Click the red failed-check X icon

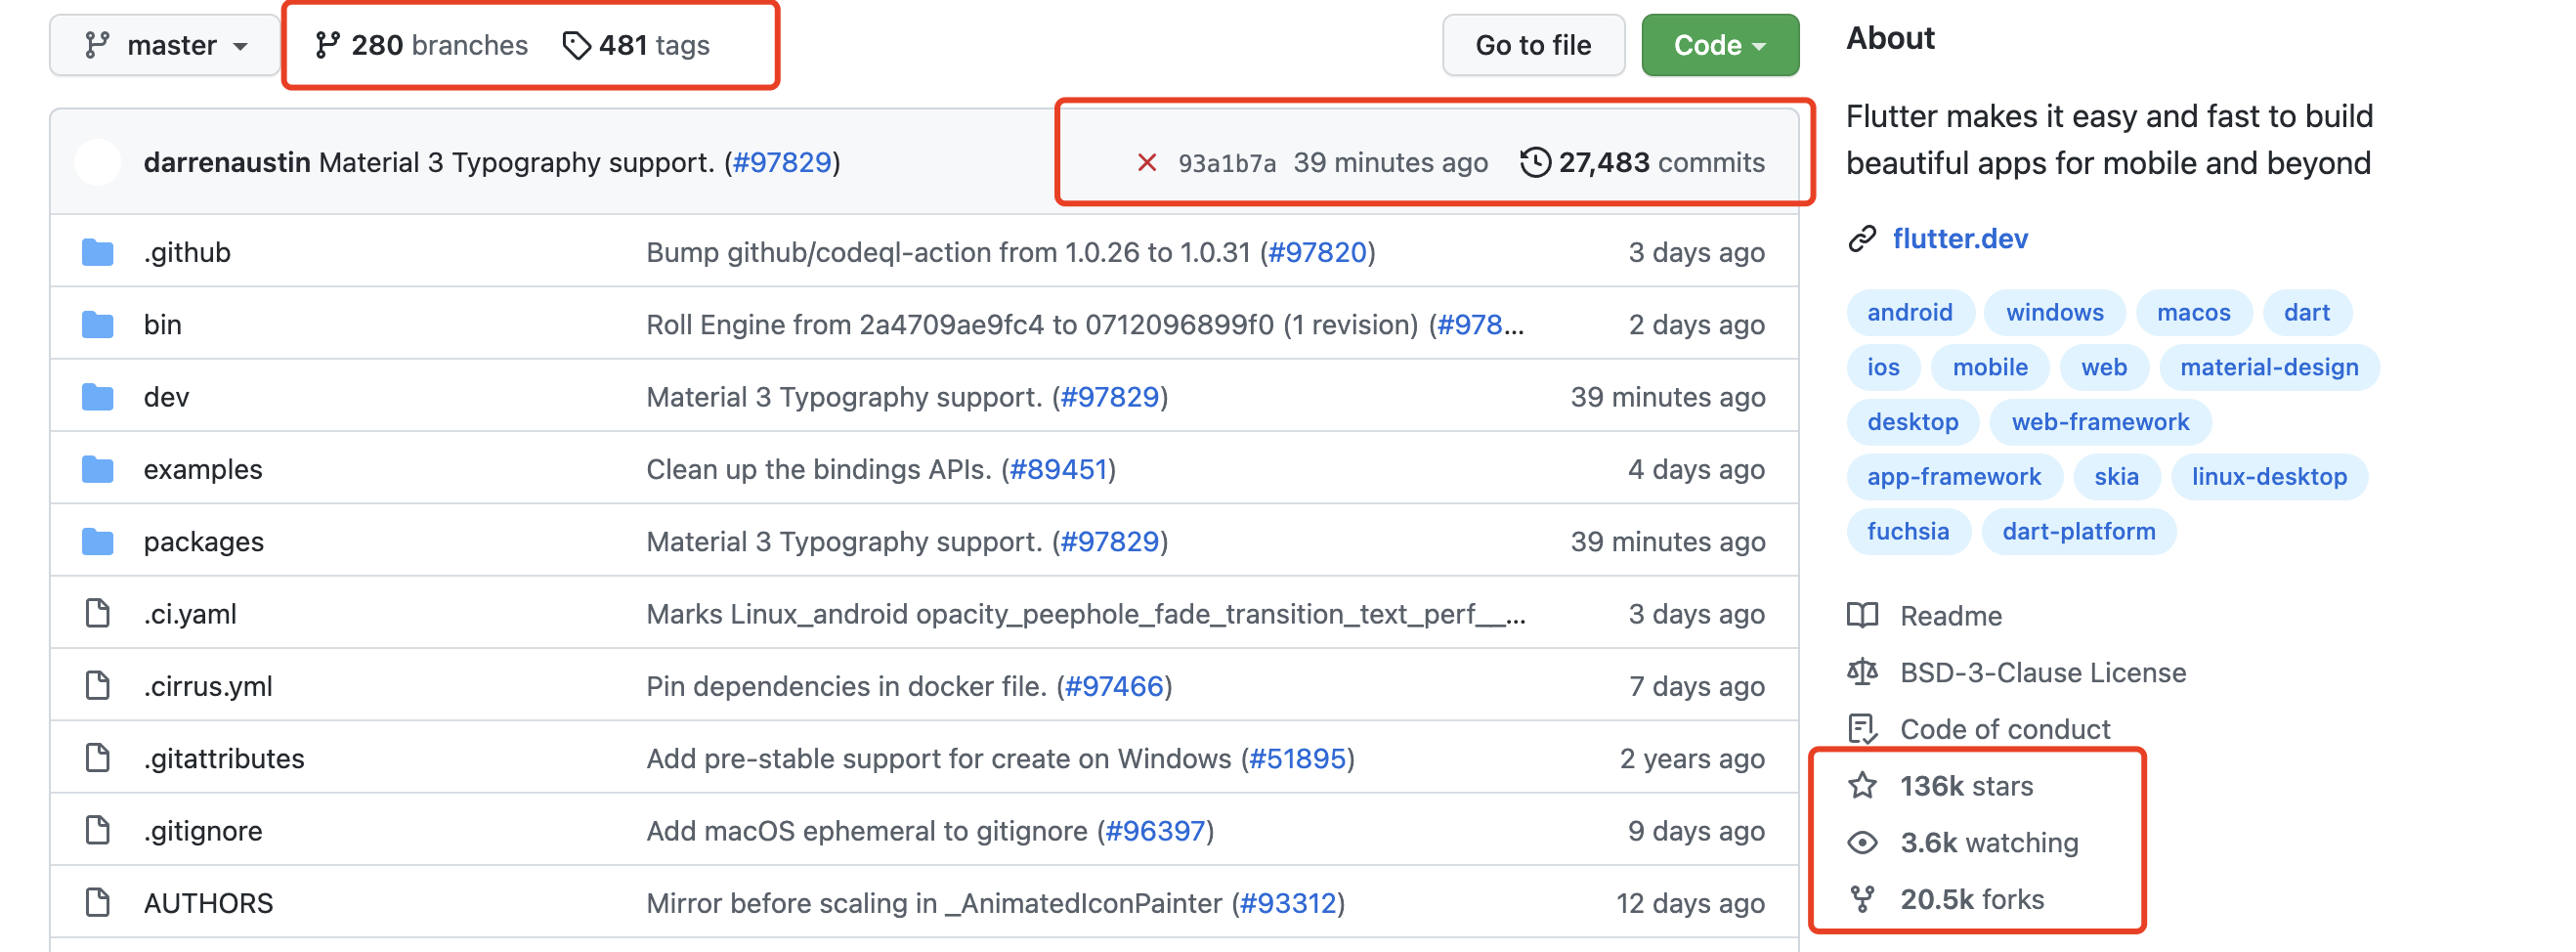tap(1147, 162)
